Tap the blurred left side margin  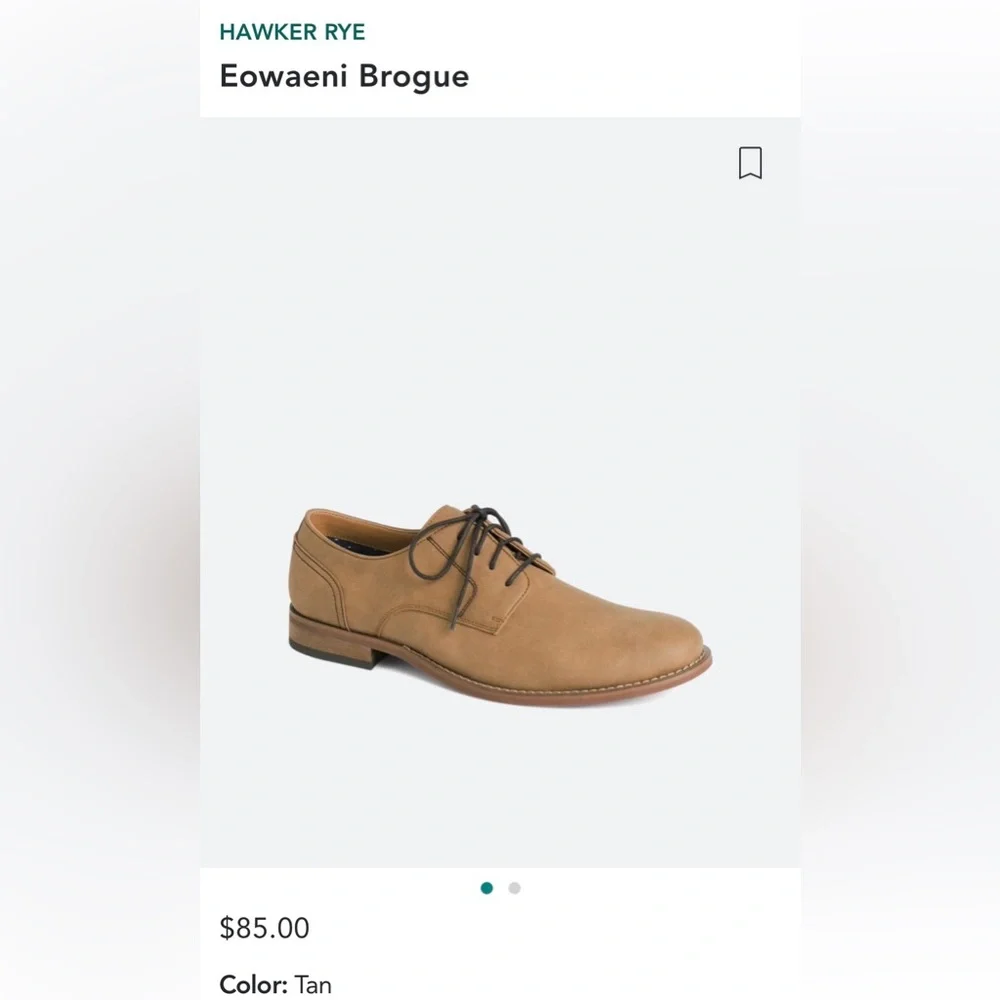100,500
